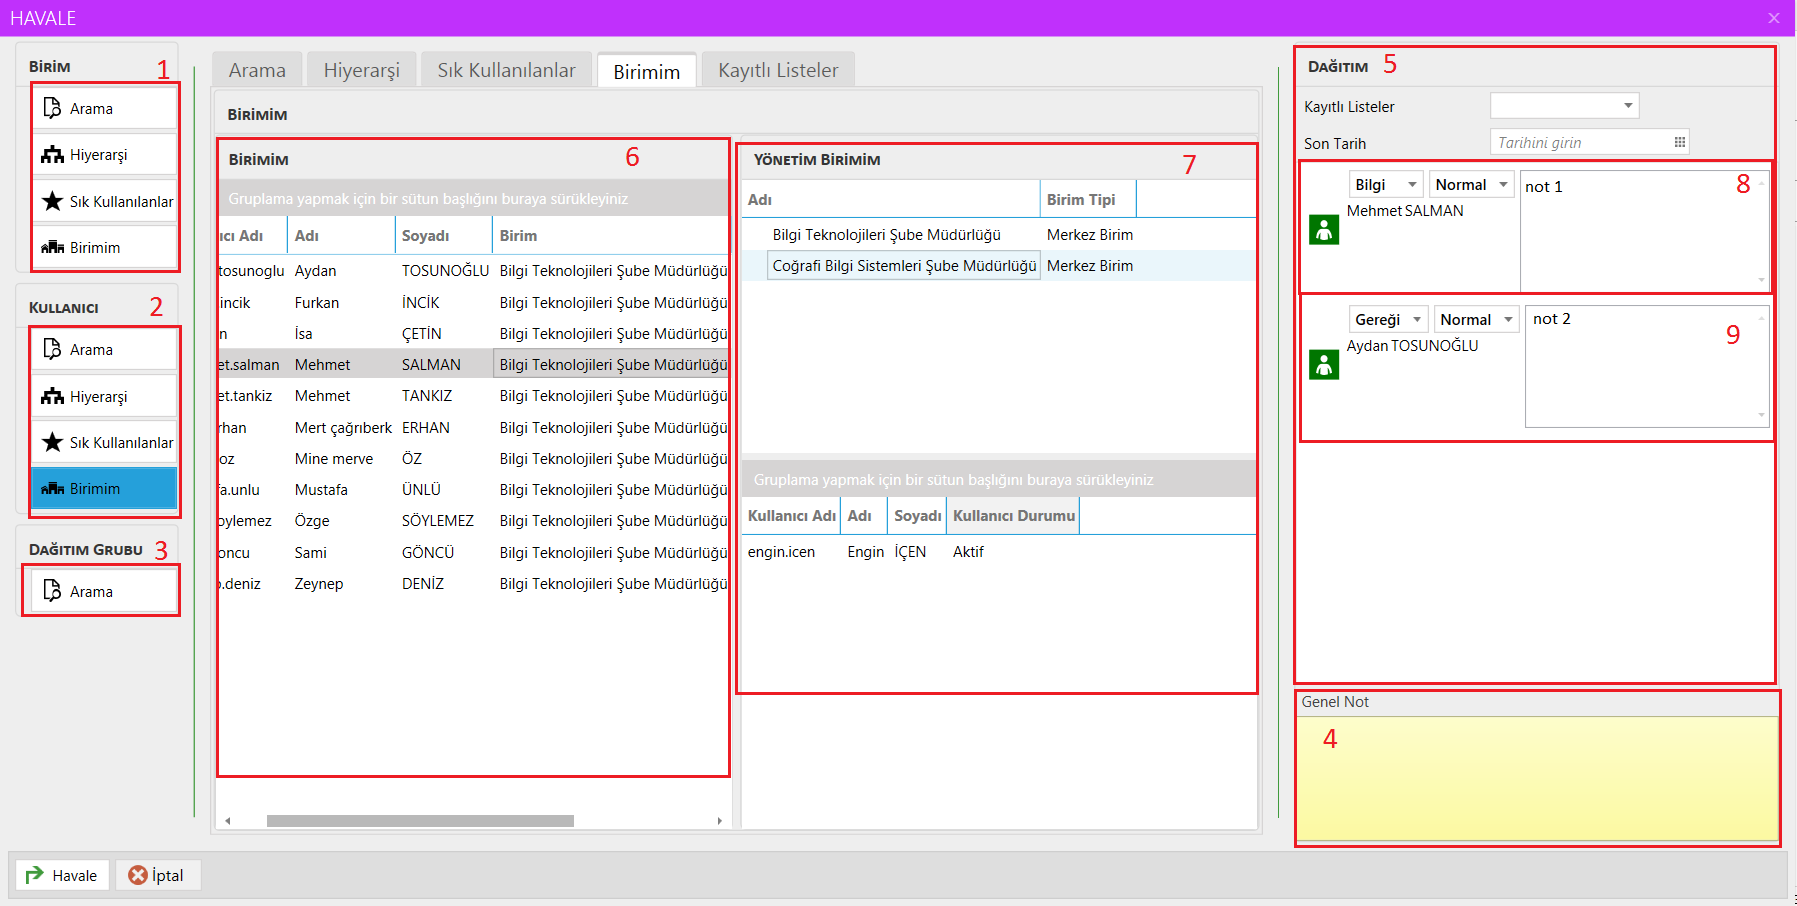The height and width of the screenshot is (906, 1797).
Task: Click the Havale button
Action: pos(62,875)
